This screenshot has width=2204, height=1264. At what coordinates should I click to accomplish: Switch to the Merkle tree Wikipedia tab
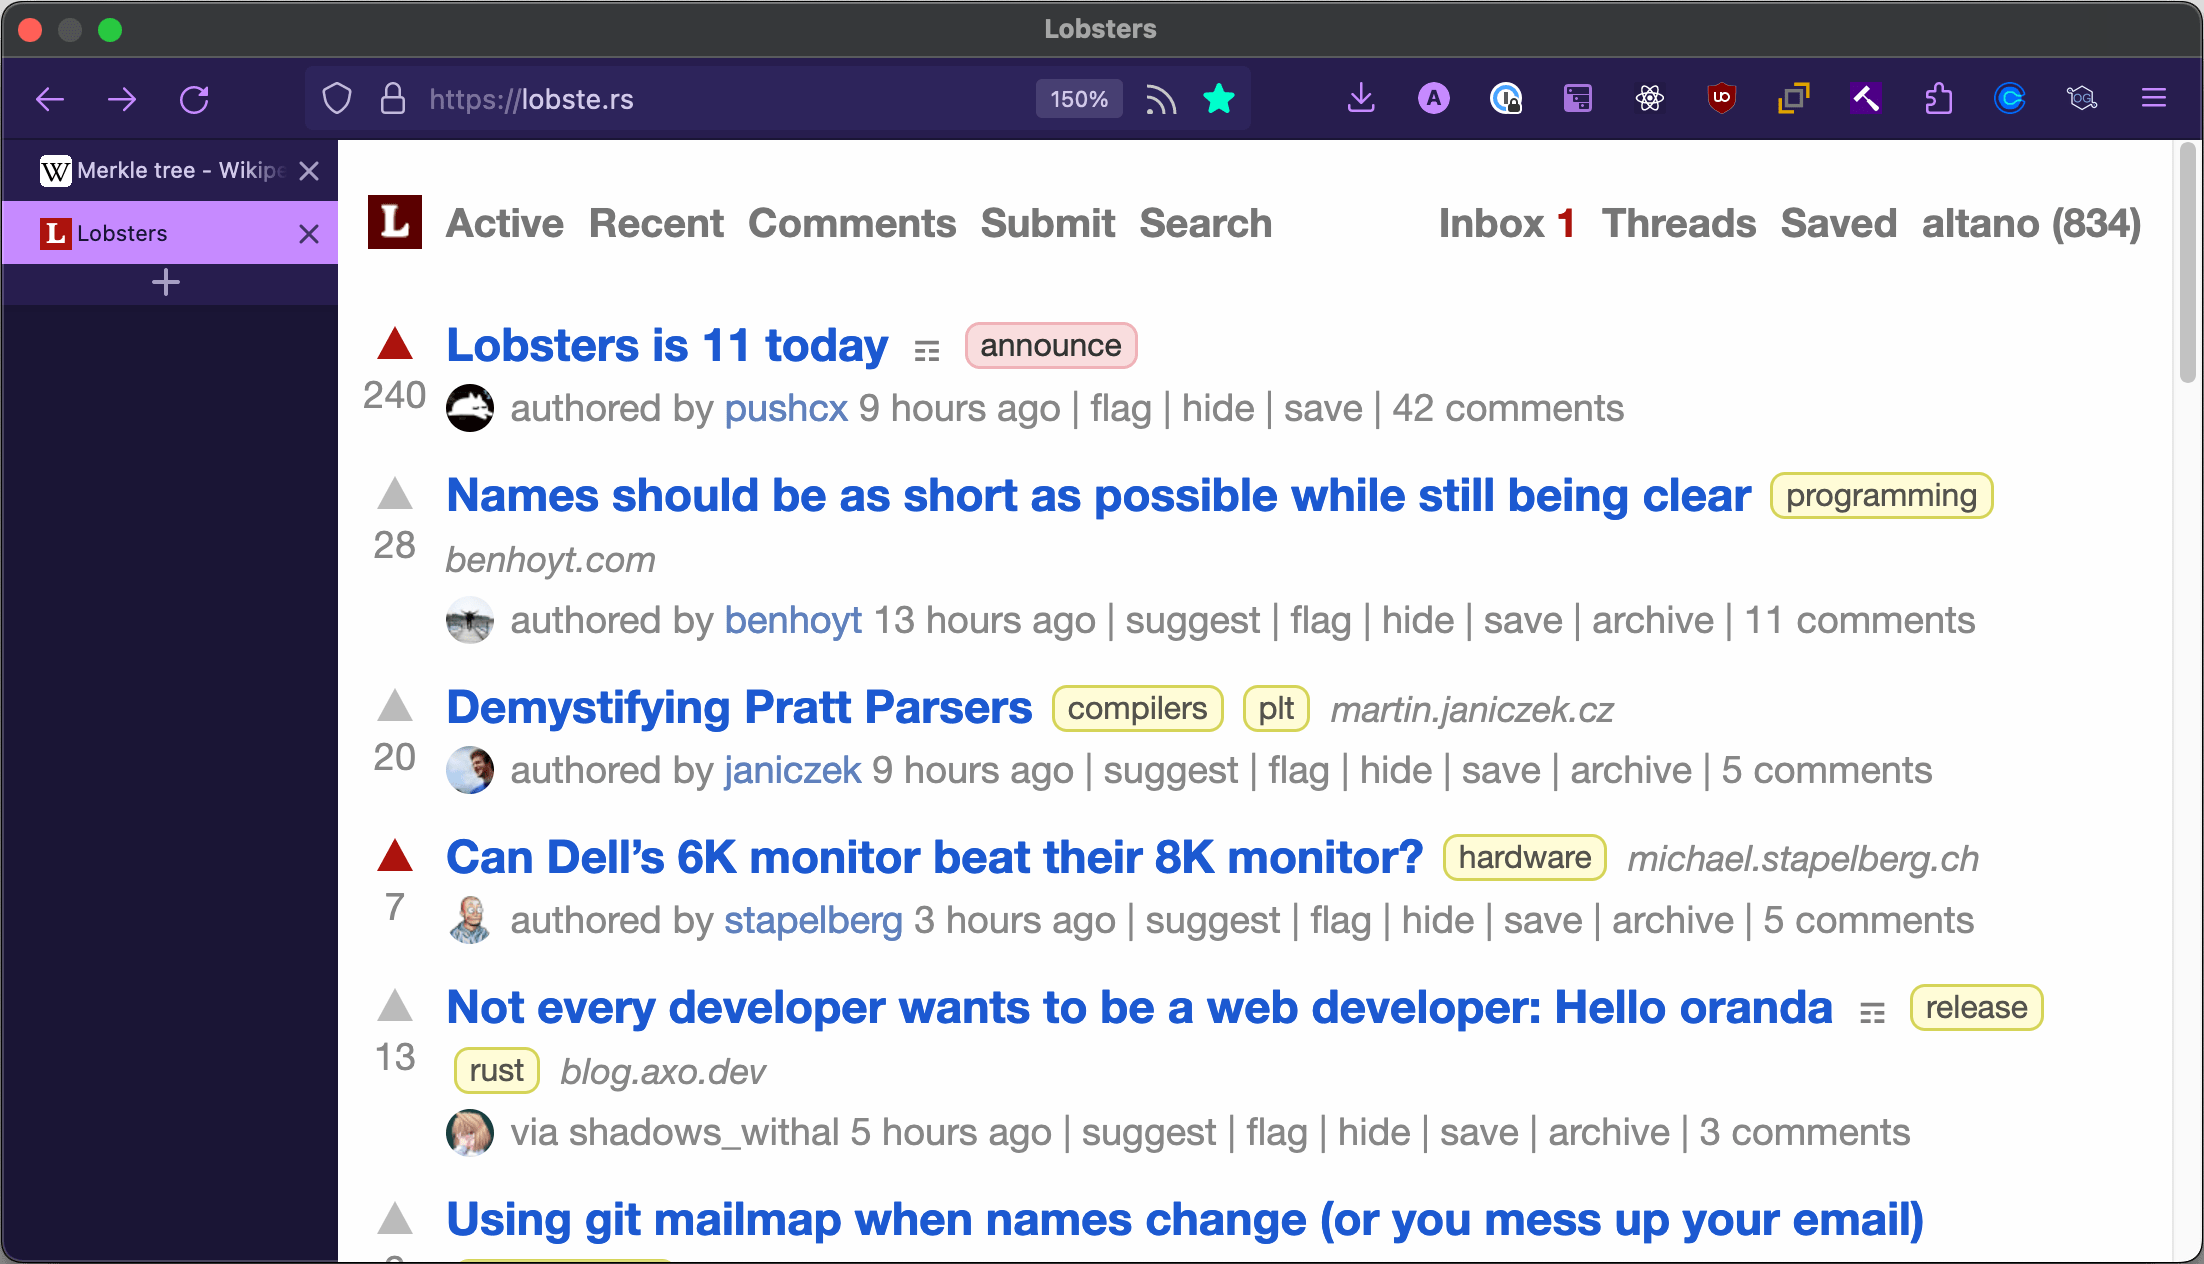tap(165, 170)
